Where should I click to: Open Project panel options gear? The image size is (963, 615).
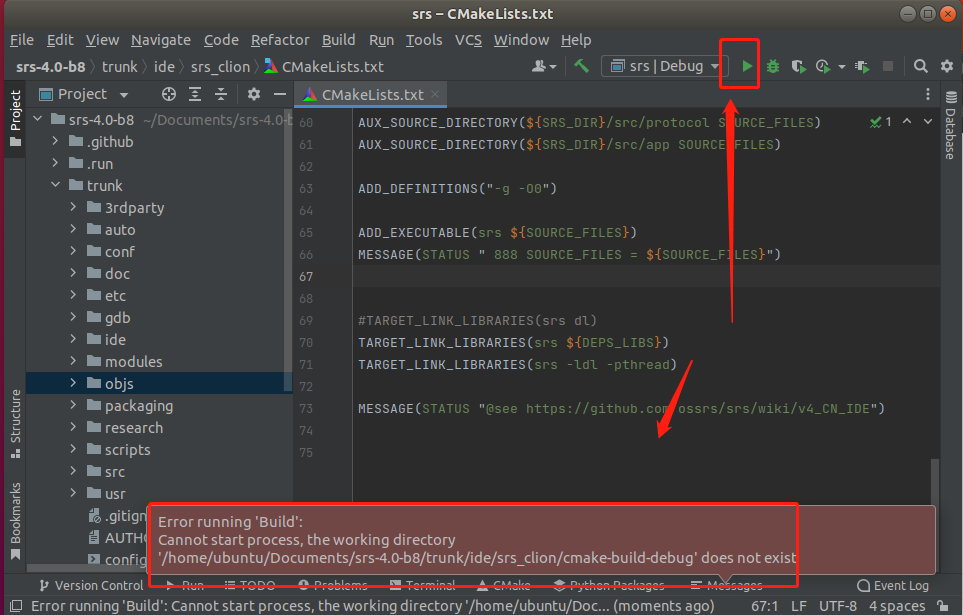(x=254, y=94)
